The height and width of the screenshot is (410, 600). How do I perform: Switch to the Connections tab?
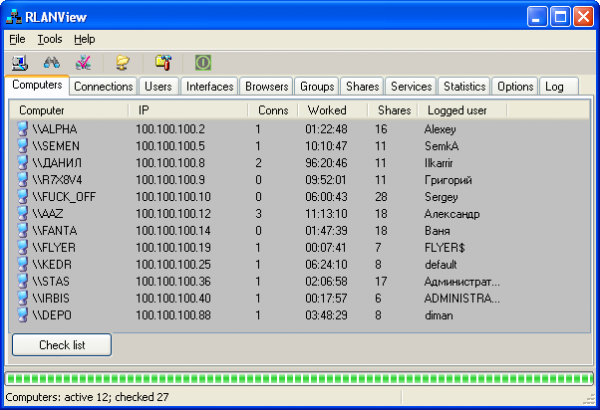click(x=103, y=87)
